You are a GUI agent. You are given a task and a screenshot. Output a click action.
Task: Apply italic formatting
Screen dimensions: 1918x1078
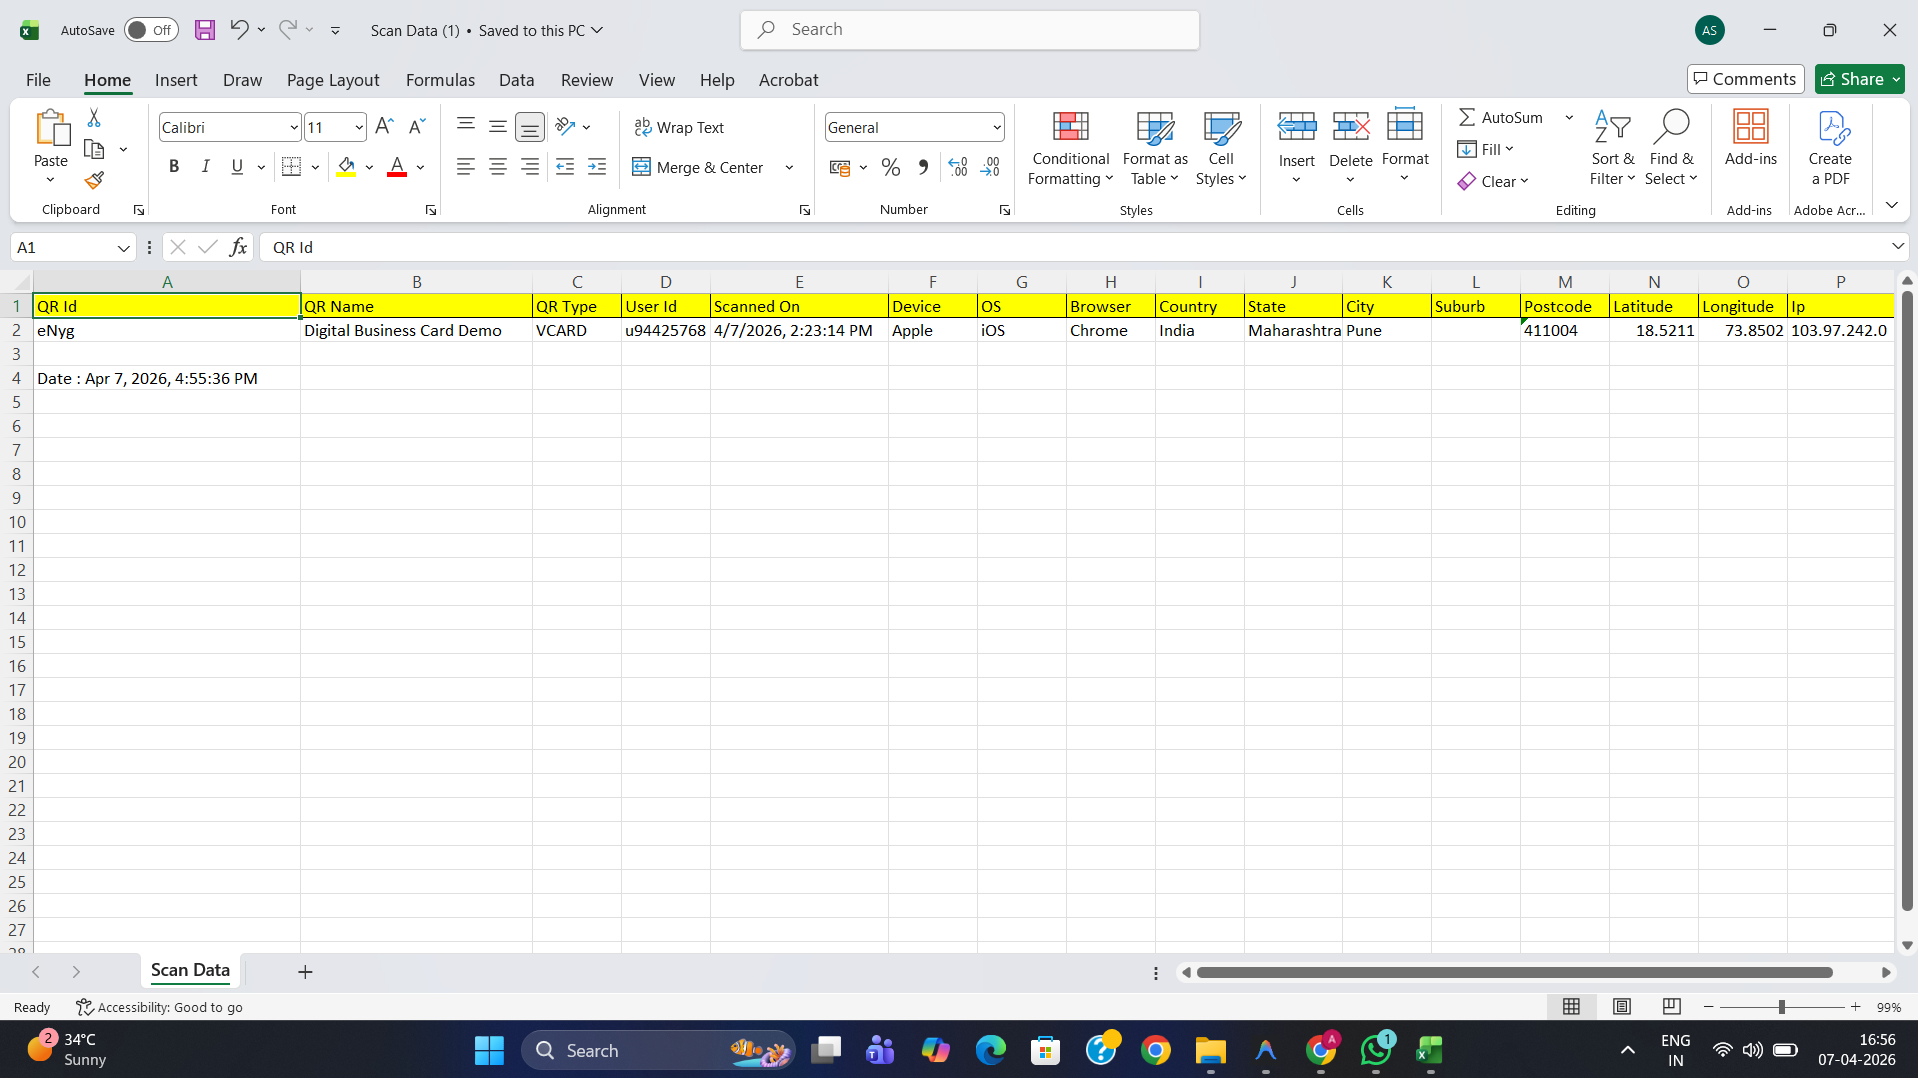[x=205, y=166]
